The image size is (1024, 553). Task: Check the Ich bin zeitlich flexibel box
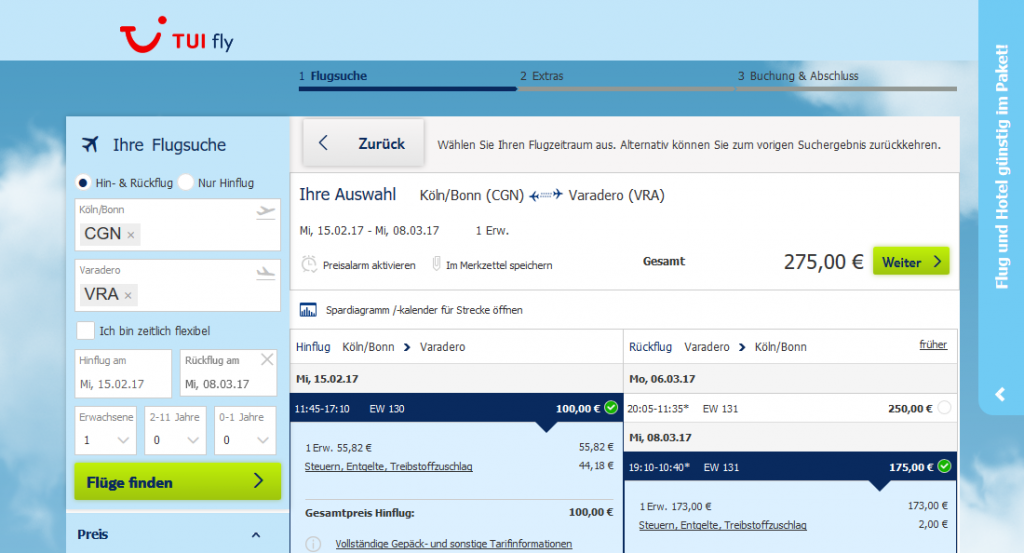[86, 331]
